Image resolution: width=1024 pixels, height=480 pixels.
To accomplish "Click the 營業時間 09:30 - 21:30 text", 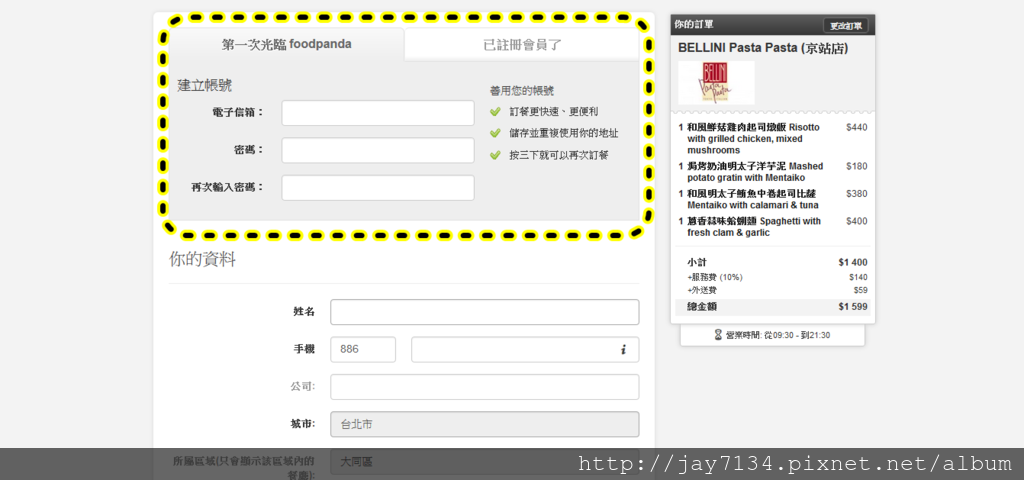I will tap(778, 335).
